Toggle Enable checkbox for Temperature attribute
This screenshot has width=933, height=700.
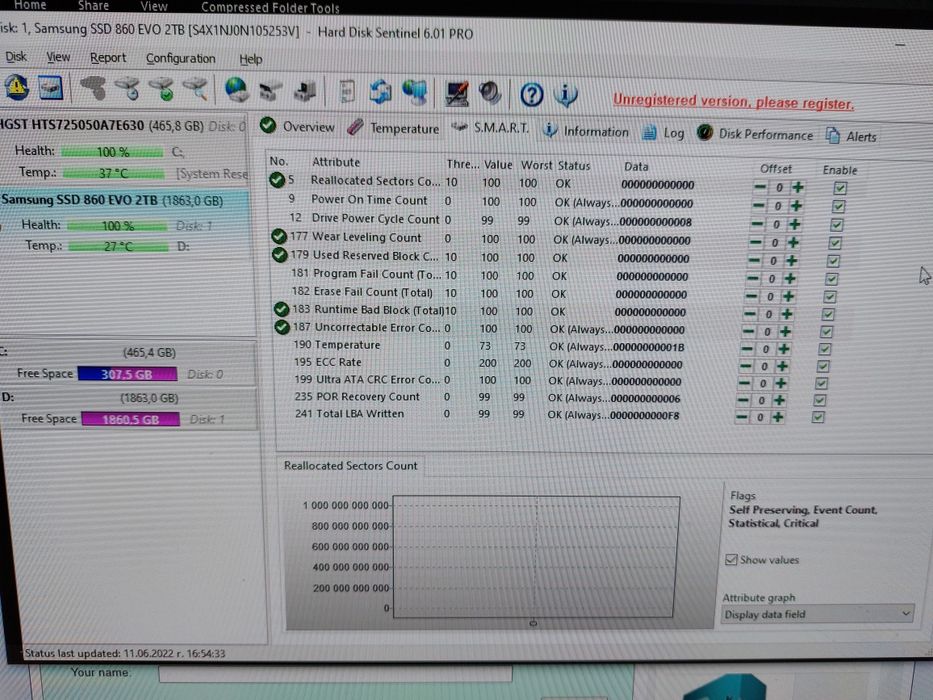[824, 349]
